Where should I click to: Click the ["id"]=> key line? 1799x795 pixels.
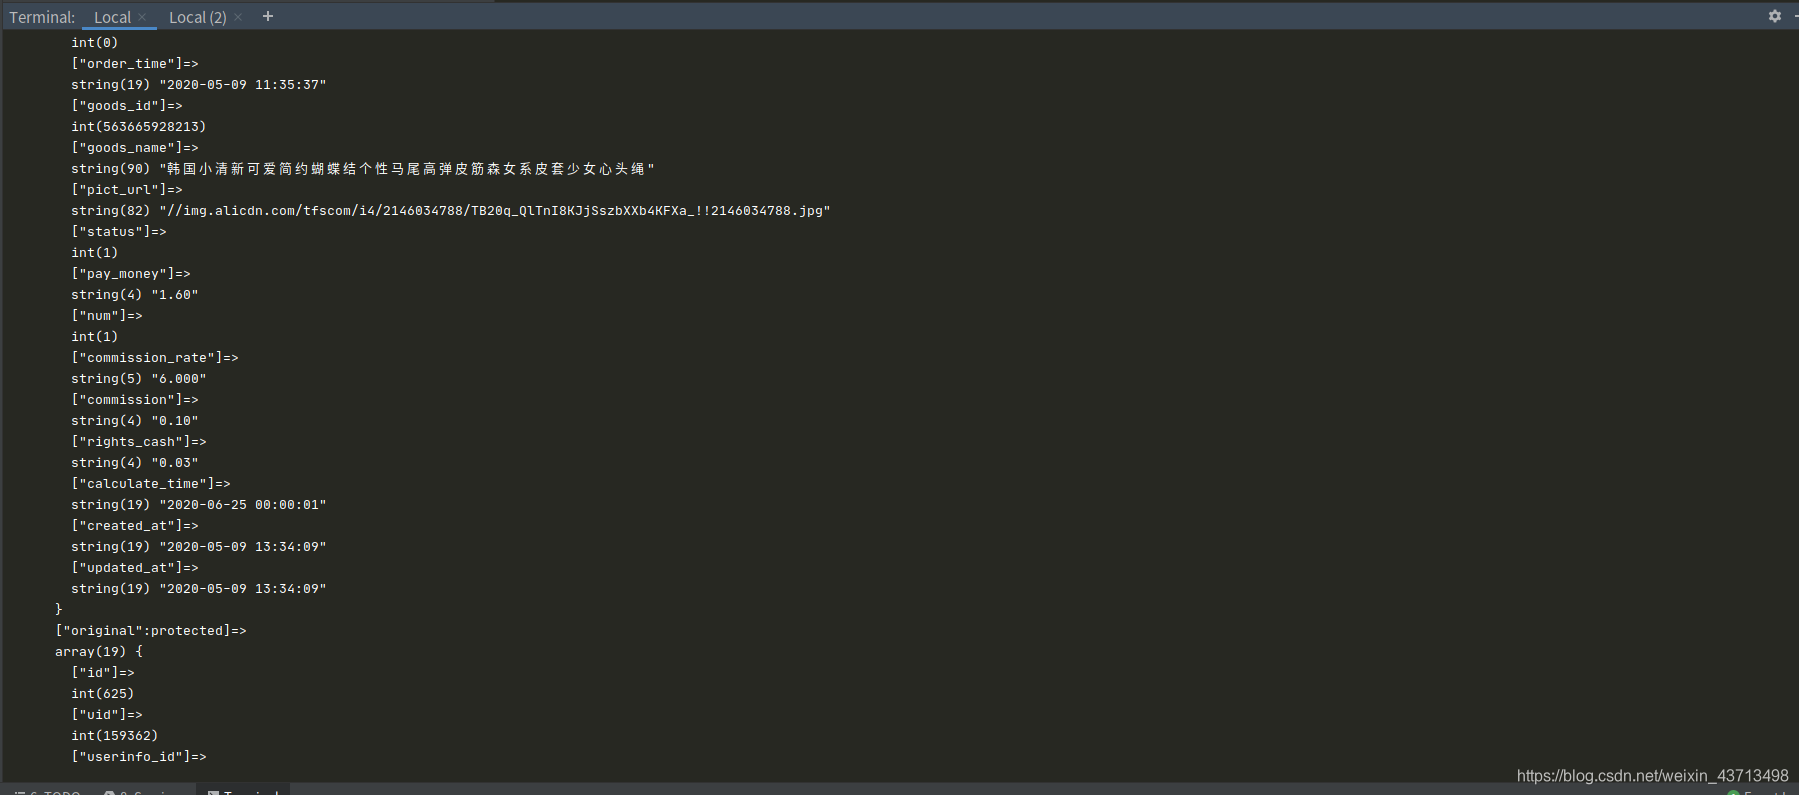[103, 673]
